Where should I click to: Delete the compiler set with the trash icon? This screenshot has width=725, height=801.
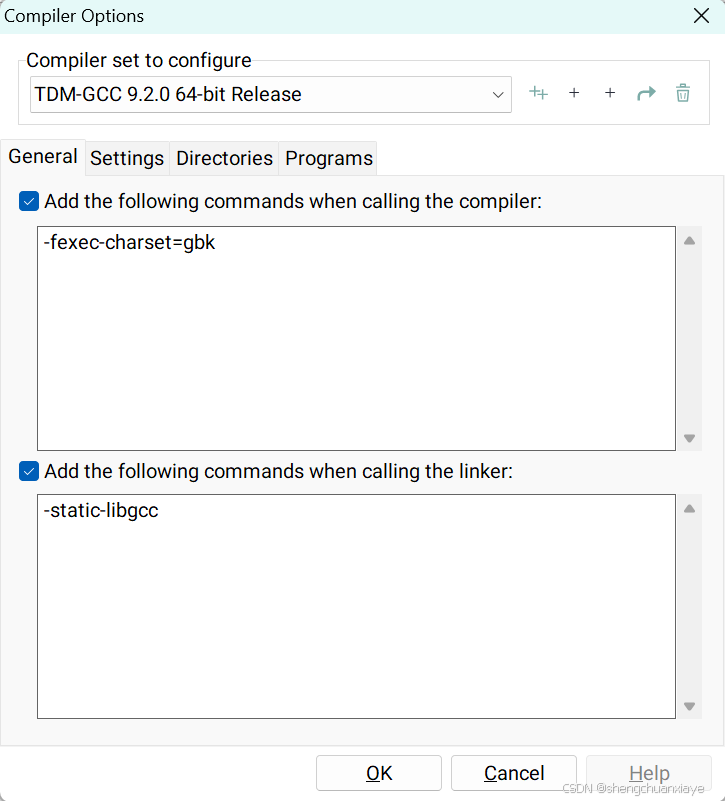click(x=683, y=93)
